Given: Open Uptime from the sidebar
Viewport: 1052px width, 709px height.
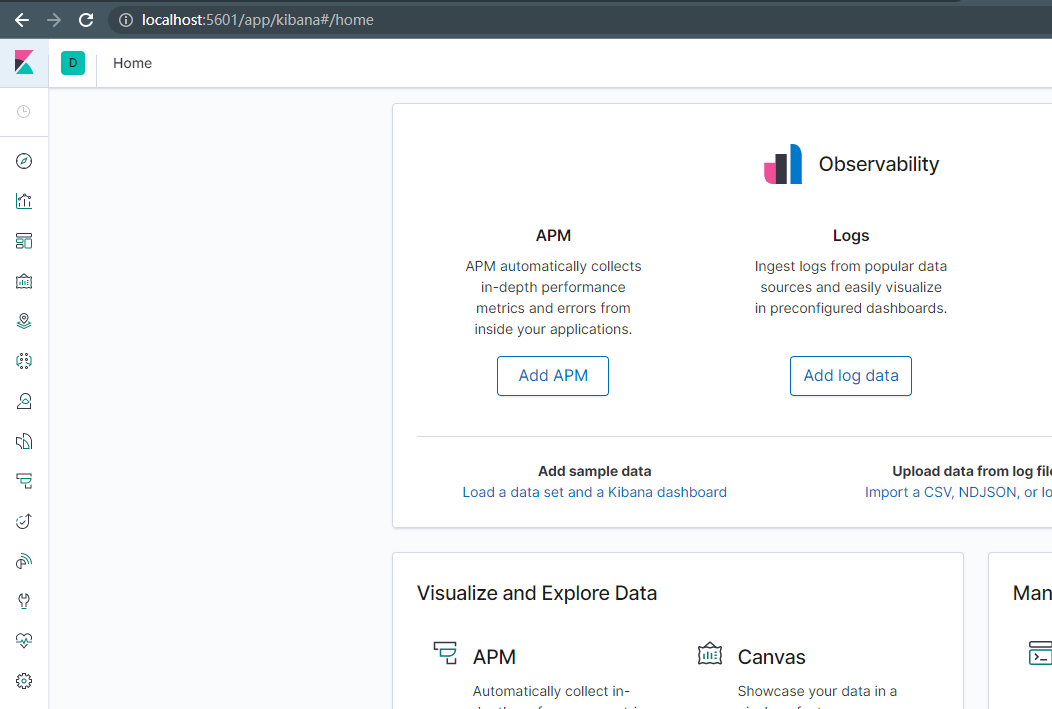Looking at the screenshot, I should coord(24,521).
